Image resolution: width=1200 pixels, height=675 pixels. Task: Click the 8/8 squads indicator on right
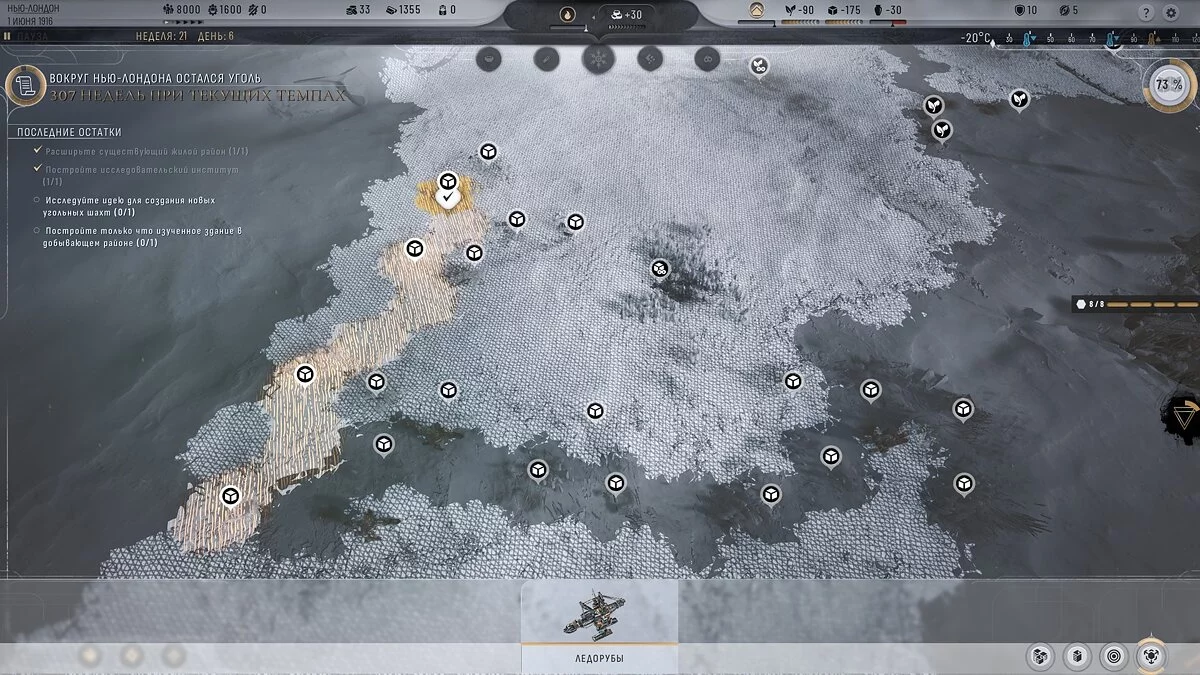(1135, 303)
